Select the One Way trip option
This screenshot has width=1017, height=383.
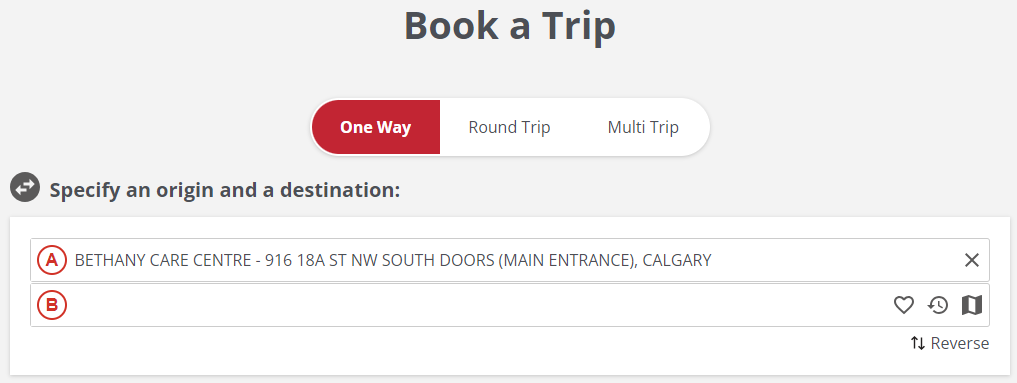[376, 127]
